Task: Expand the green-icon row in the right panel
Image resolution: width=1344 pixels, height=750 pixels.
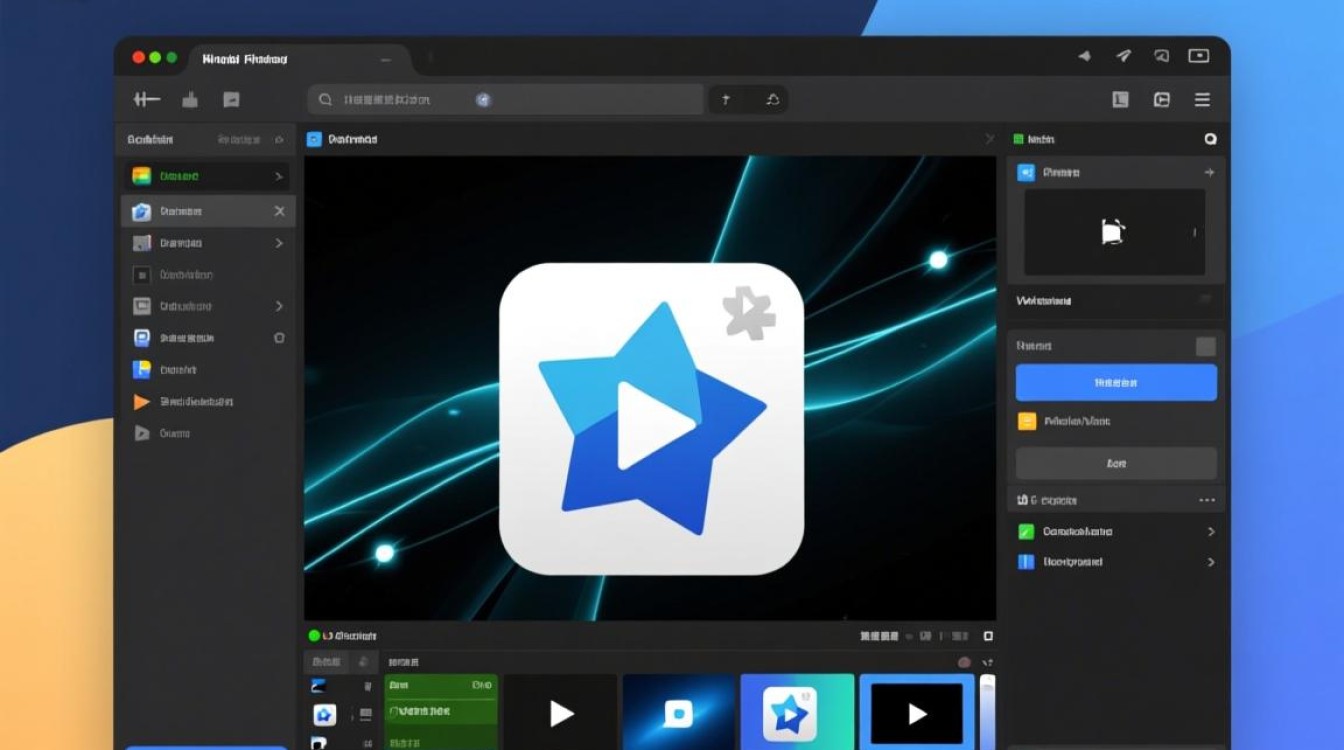Action: (1210, 532)
